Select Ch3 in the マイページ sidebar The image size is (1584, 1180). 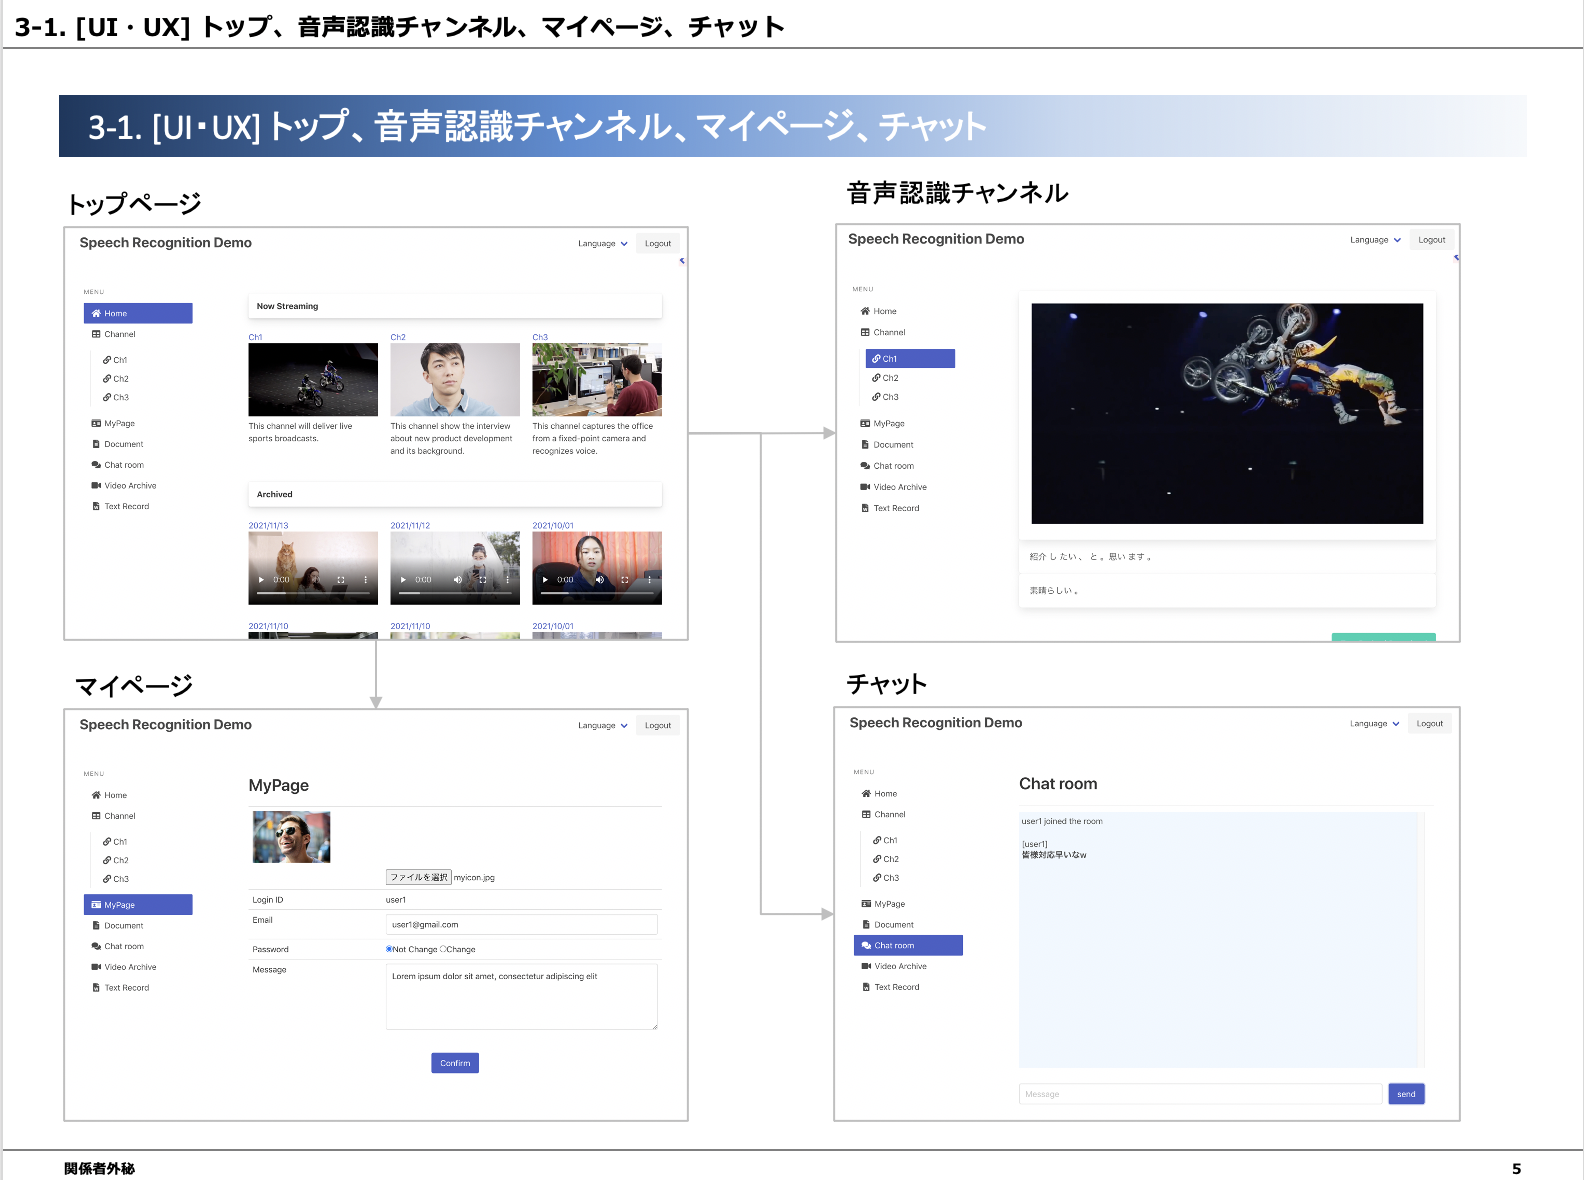point(116,879)
